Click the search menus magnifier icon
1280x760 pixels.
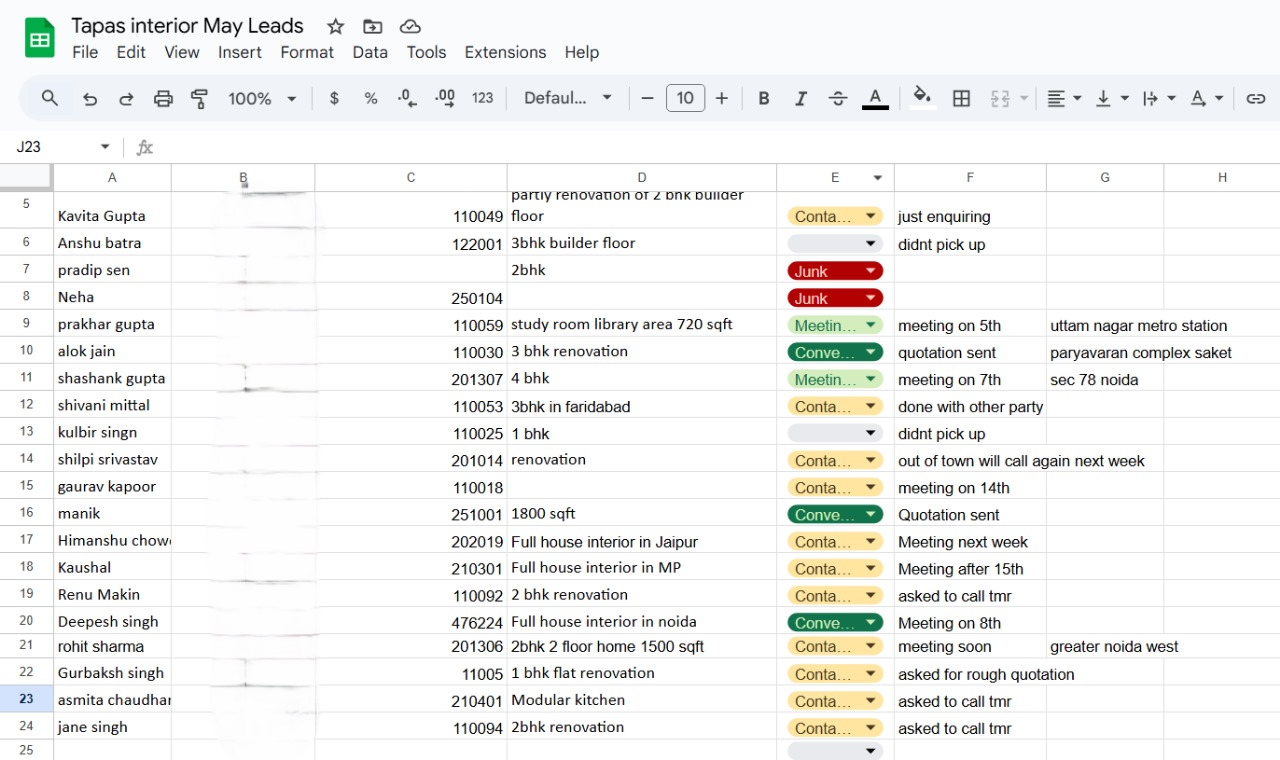click(x=49, y=98)
